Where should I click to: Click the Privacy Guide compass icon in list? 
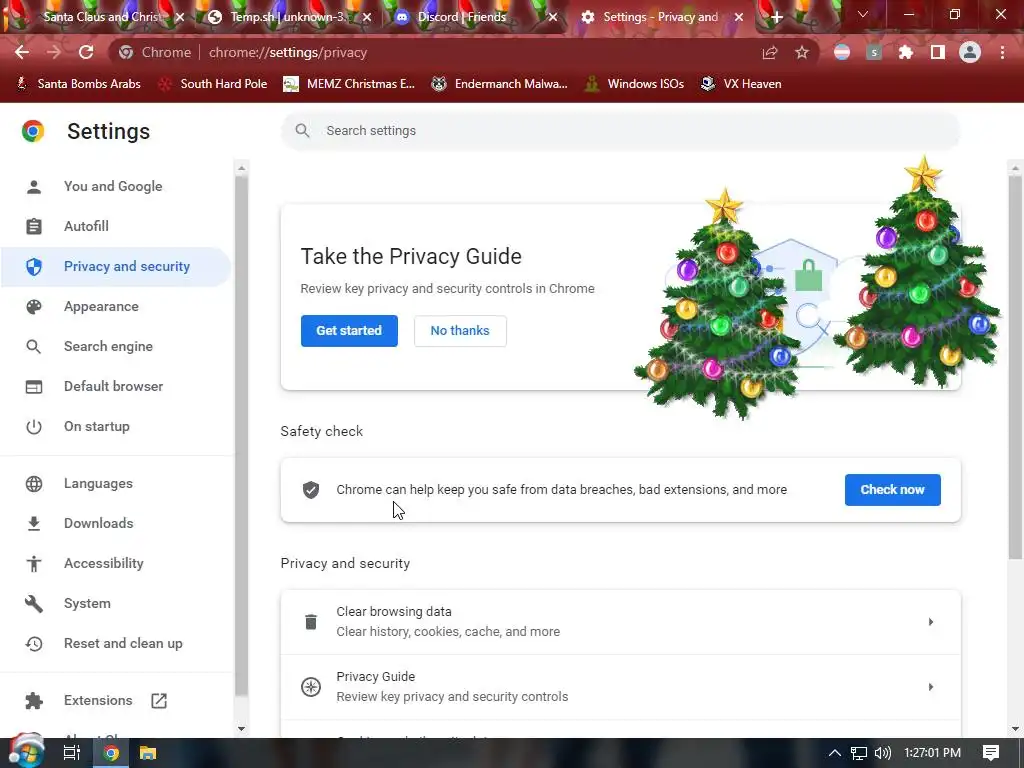tap(311, 686)
